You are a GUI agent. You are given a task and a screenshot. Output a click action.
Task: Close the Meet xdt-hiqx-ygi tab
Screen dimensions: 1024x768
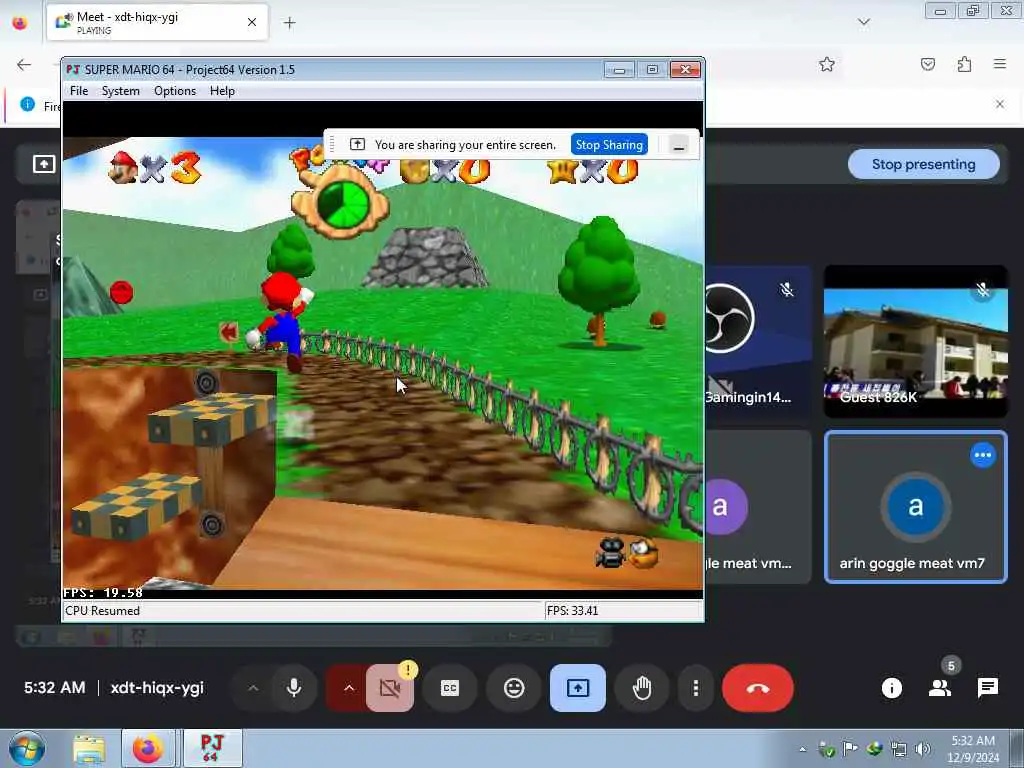click(252, 22)
